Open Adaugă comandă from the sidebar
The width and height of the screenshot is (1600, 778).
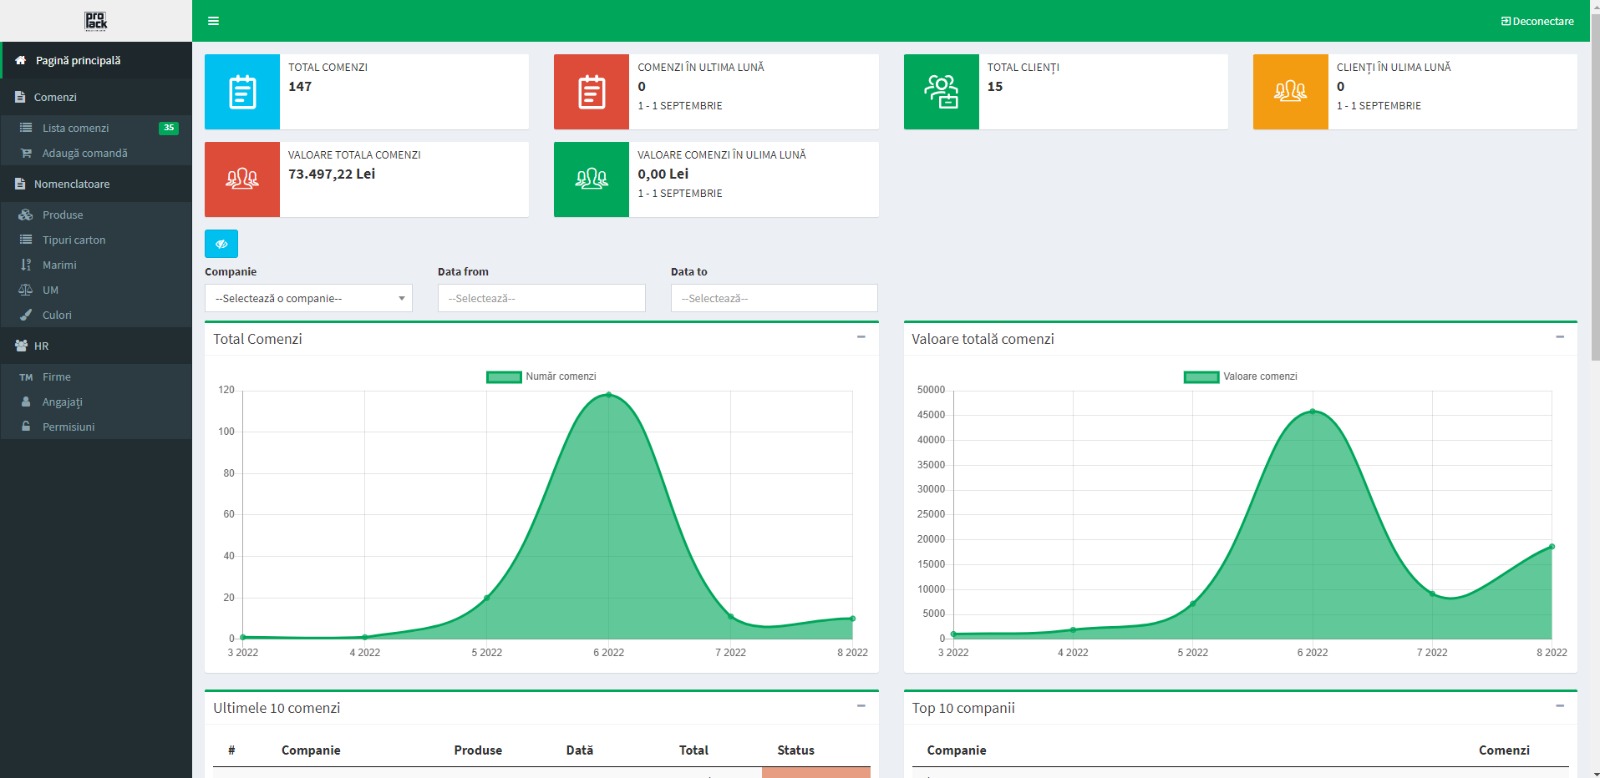[84, 153]
